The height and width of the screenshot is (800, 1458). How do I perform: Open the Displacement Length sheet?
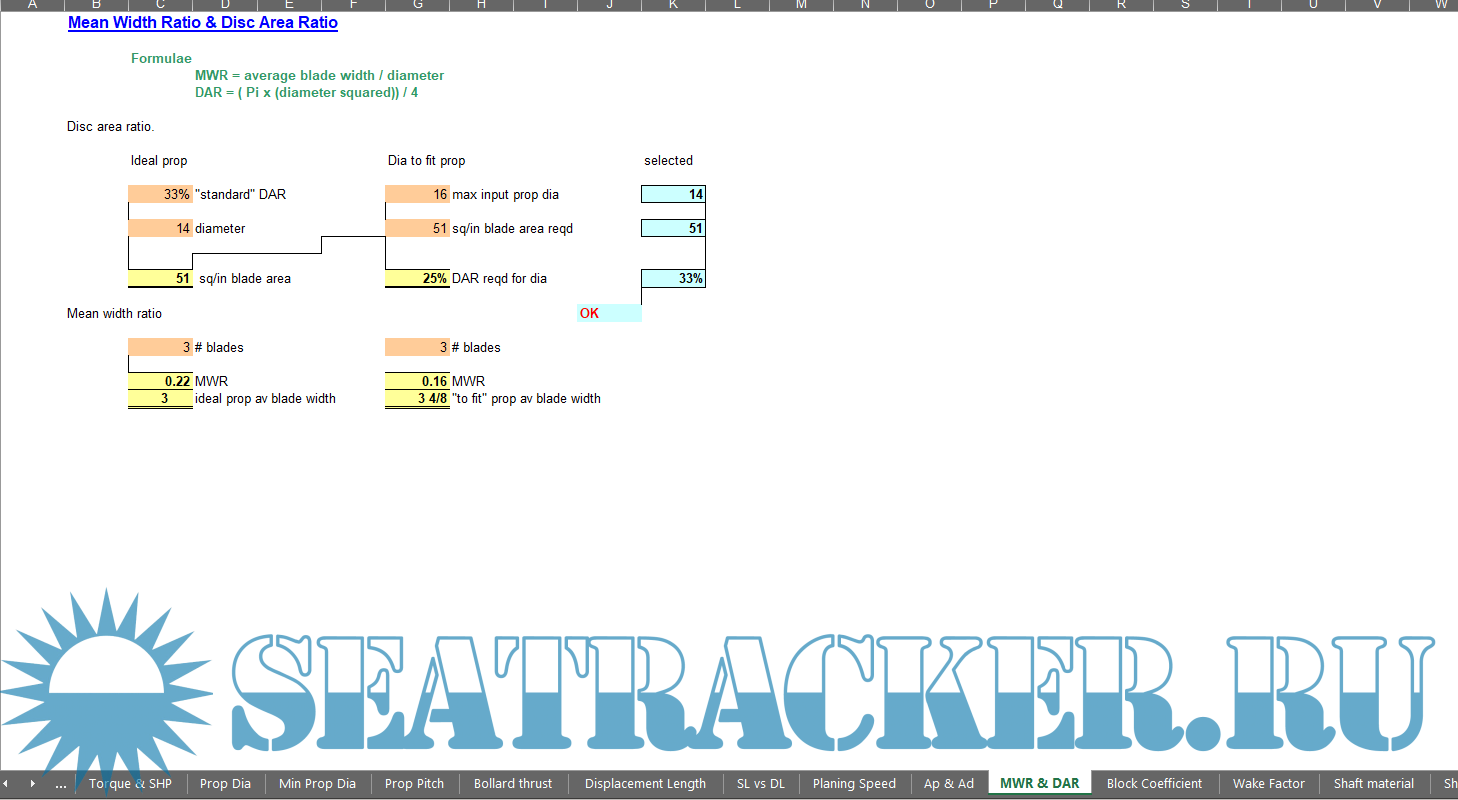pos(645,783)
